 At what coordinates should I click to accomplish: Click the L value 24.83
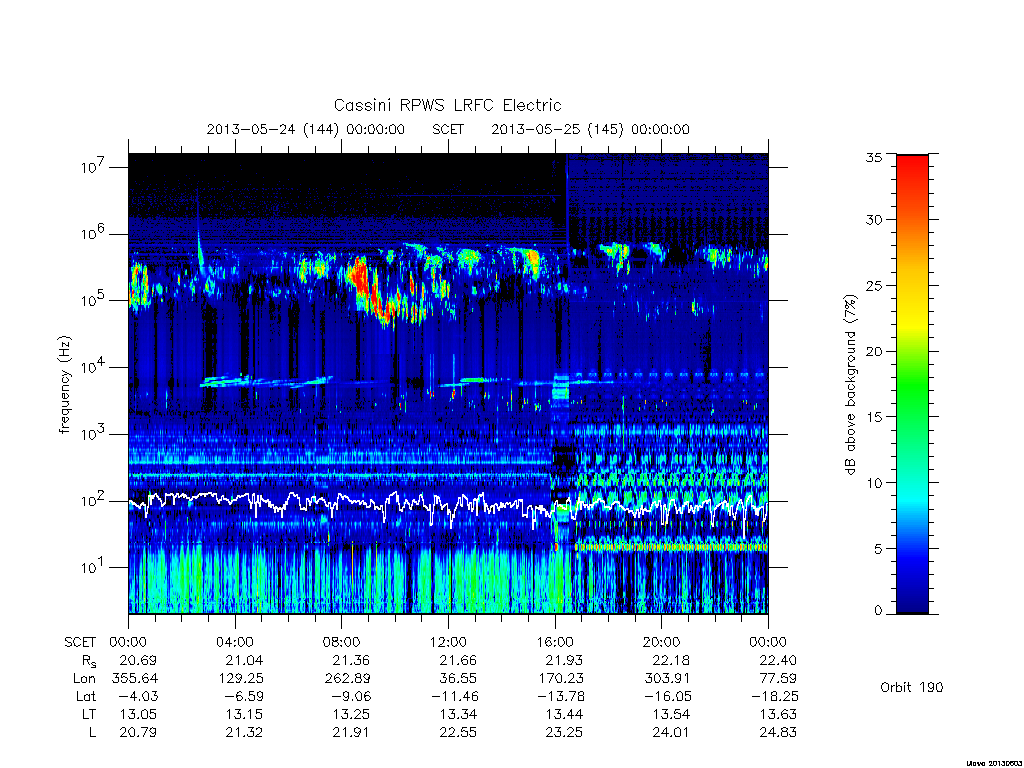778,732
